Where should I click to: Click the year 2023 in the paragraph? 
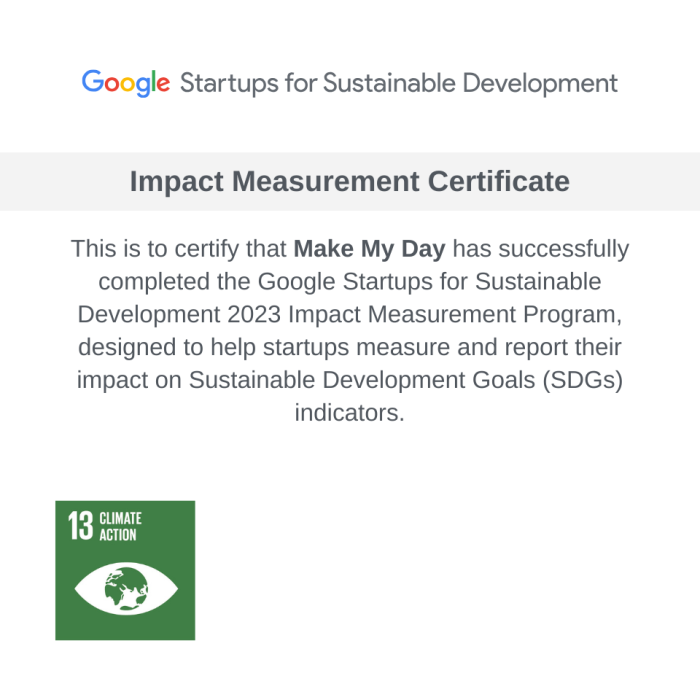pyautogui.click(x=254, y=314)
